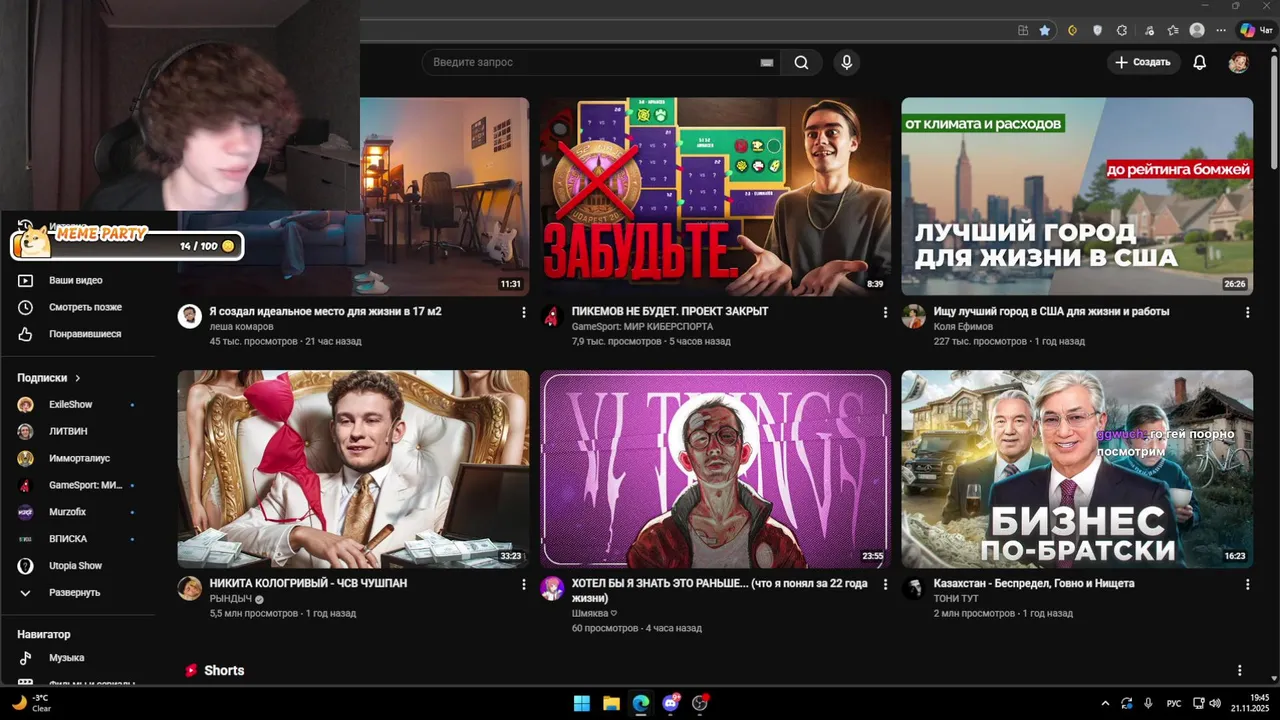
Task: Open the menu for 'ХОТЕЛ БЫ Я ЗНАТЬ ЭТО РАНЬШЕ' video
Action: click(885, 584)
